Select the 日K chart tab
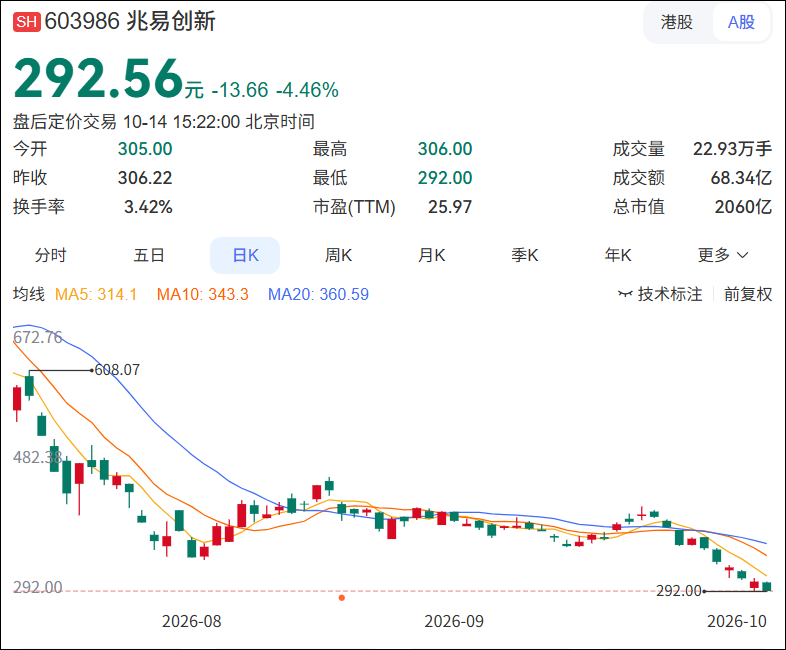 [245, 256]
